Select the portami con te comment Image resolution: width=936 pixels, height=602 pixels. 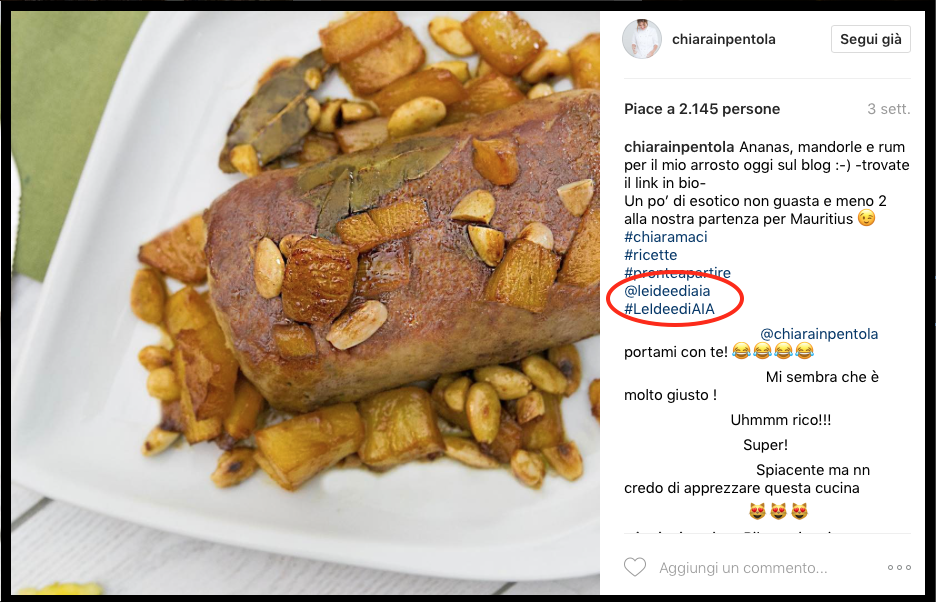(x=719, y=352)
